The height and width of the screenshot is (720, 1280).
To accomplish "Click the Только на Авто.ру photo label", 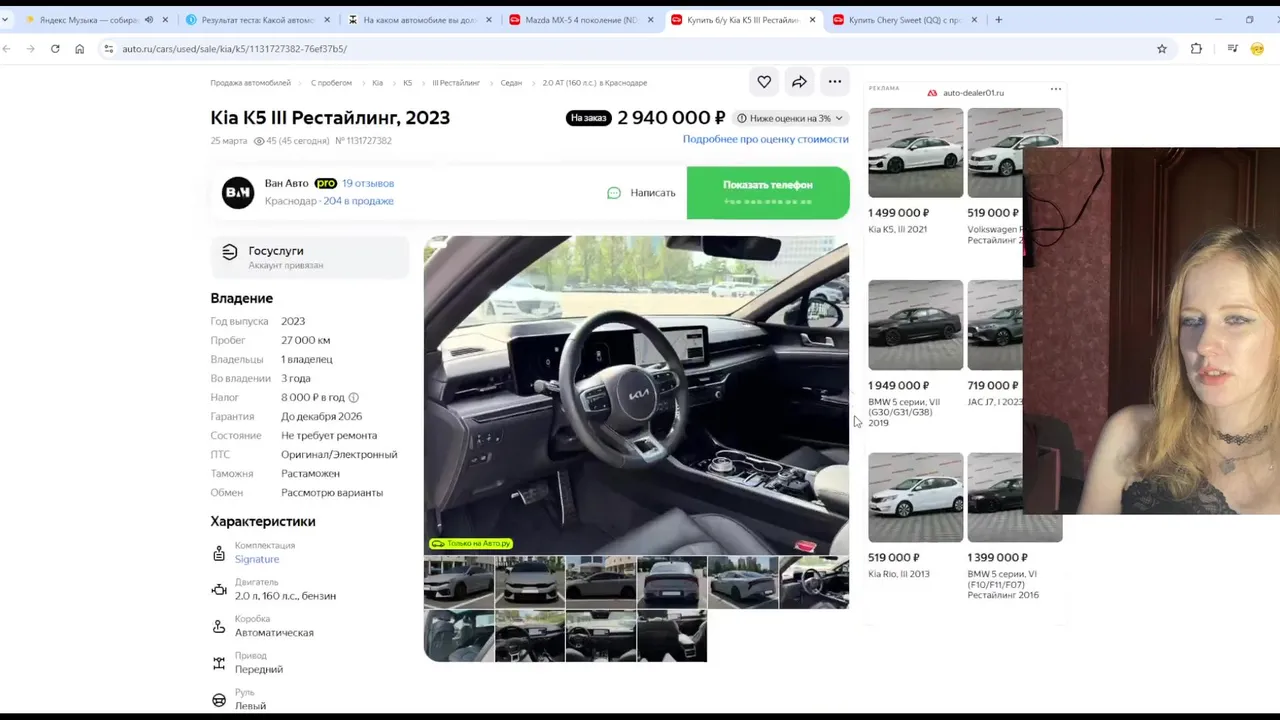I will [x=470, y=544].
